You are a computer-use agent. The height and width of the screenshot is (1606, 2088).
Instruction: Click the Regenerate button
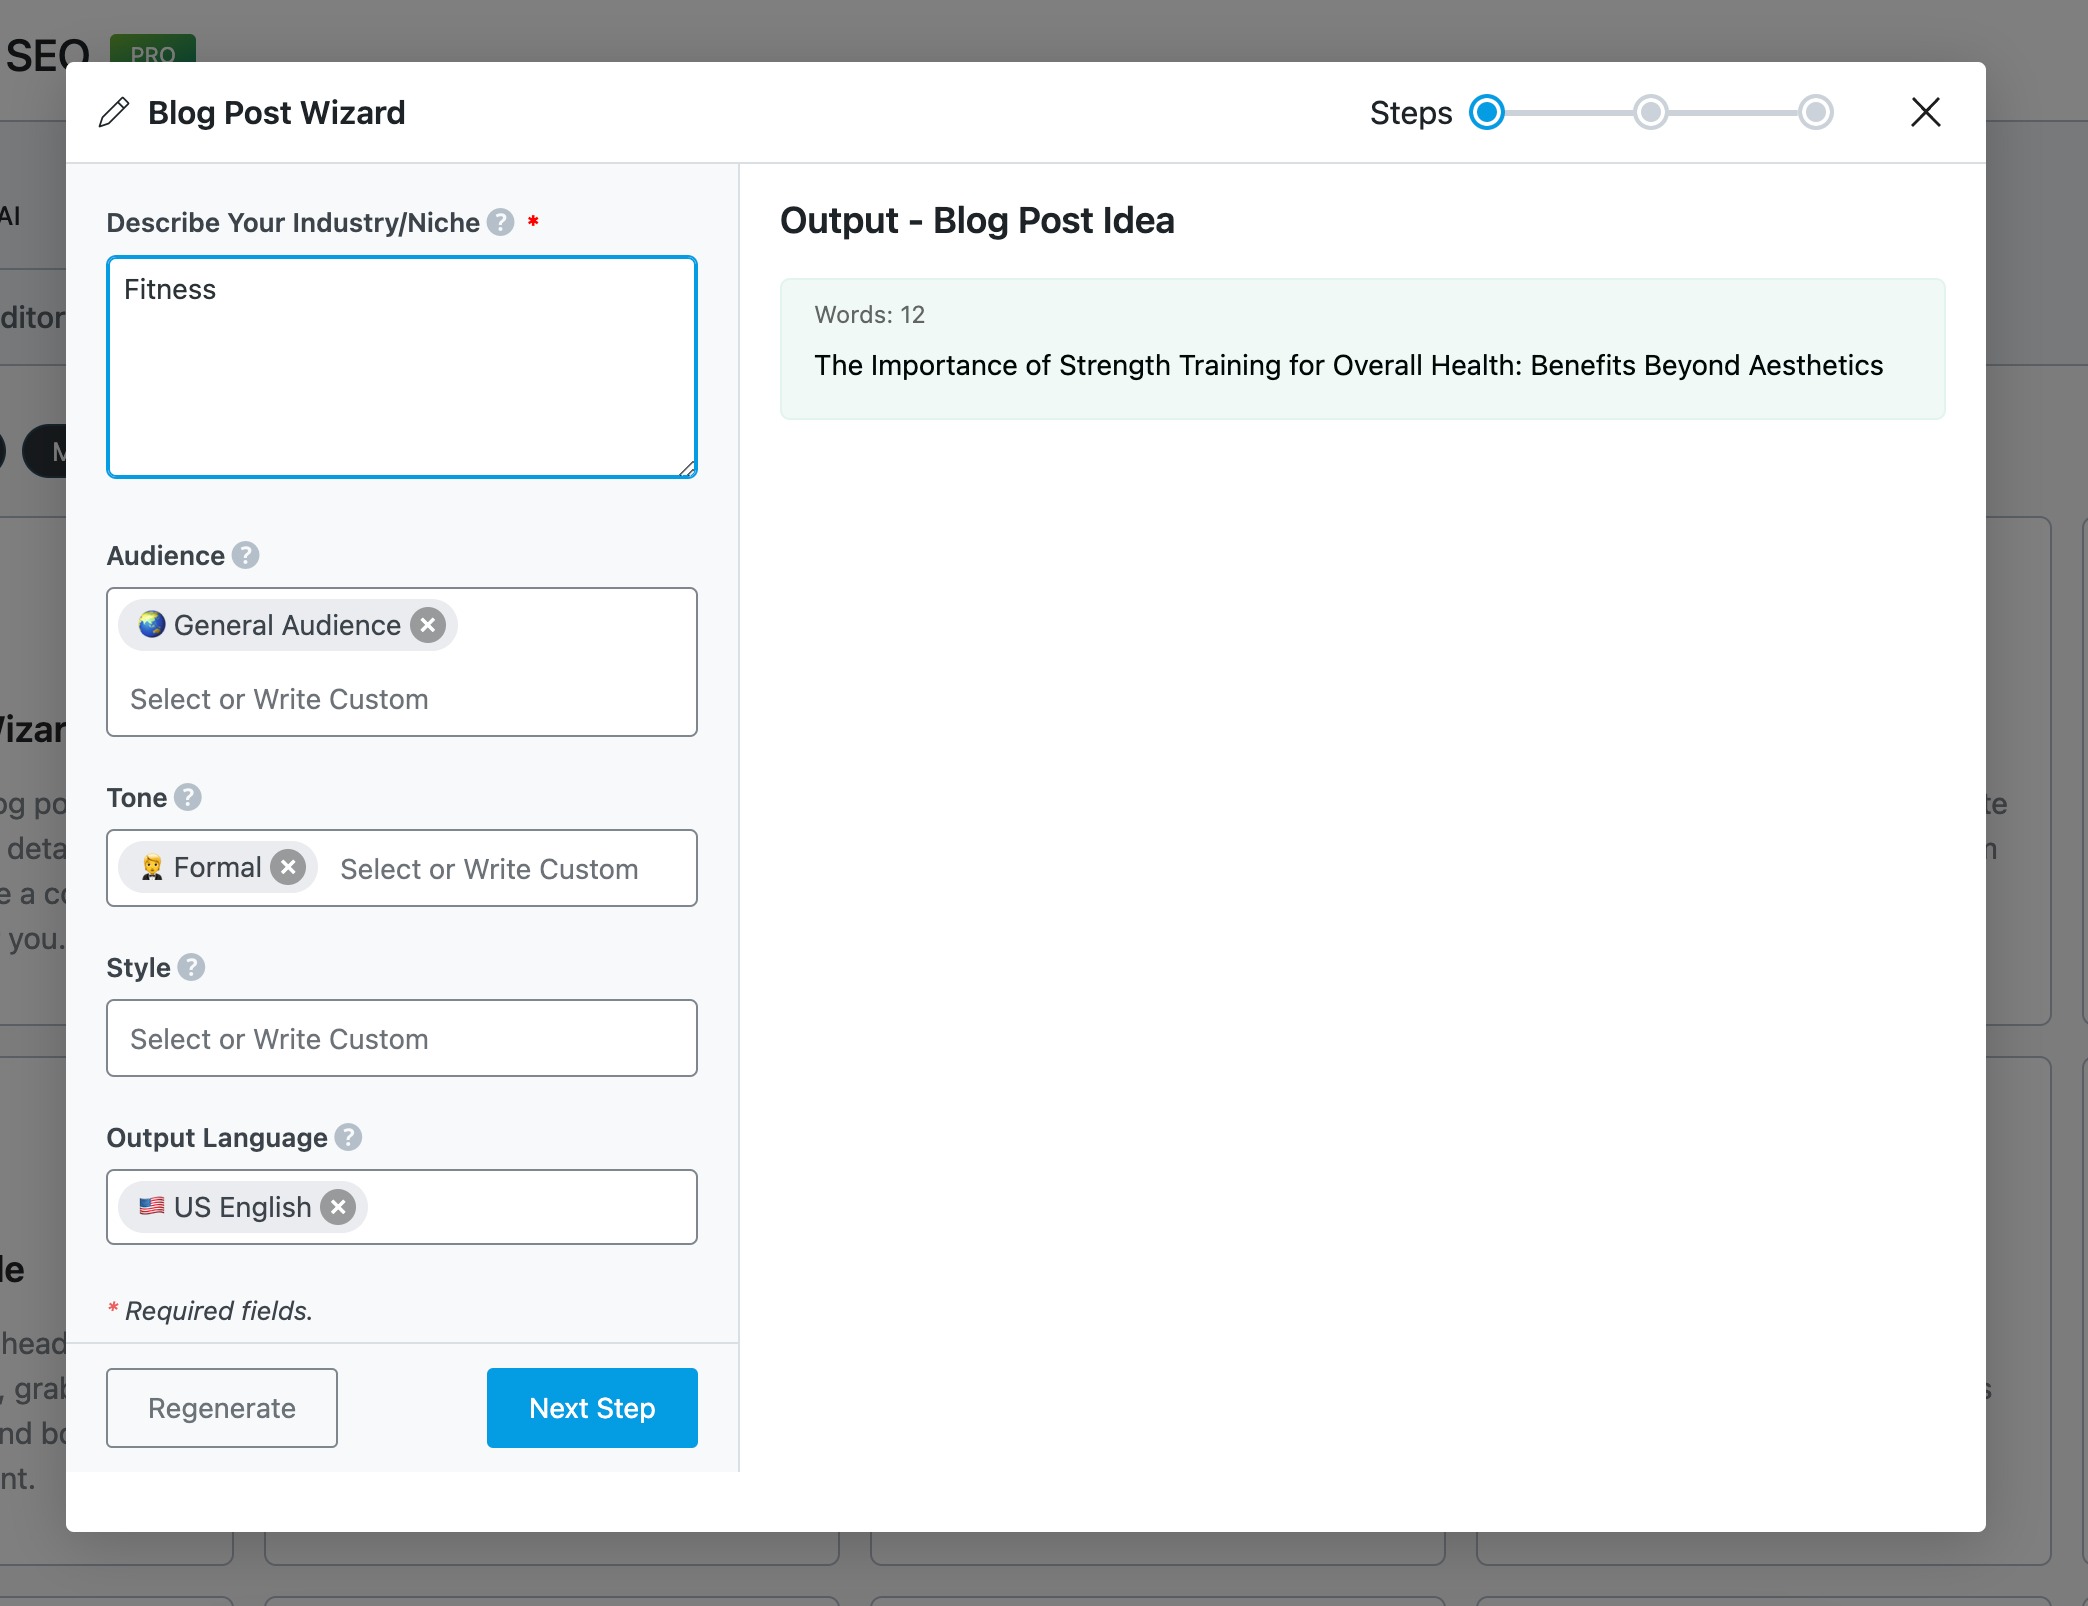(222, 1407)
